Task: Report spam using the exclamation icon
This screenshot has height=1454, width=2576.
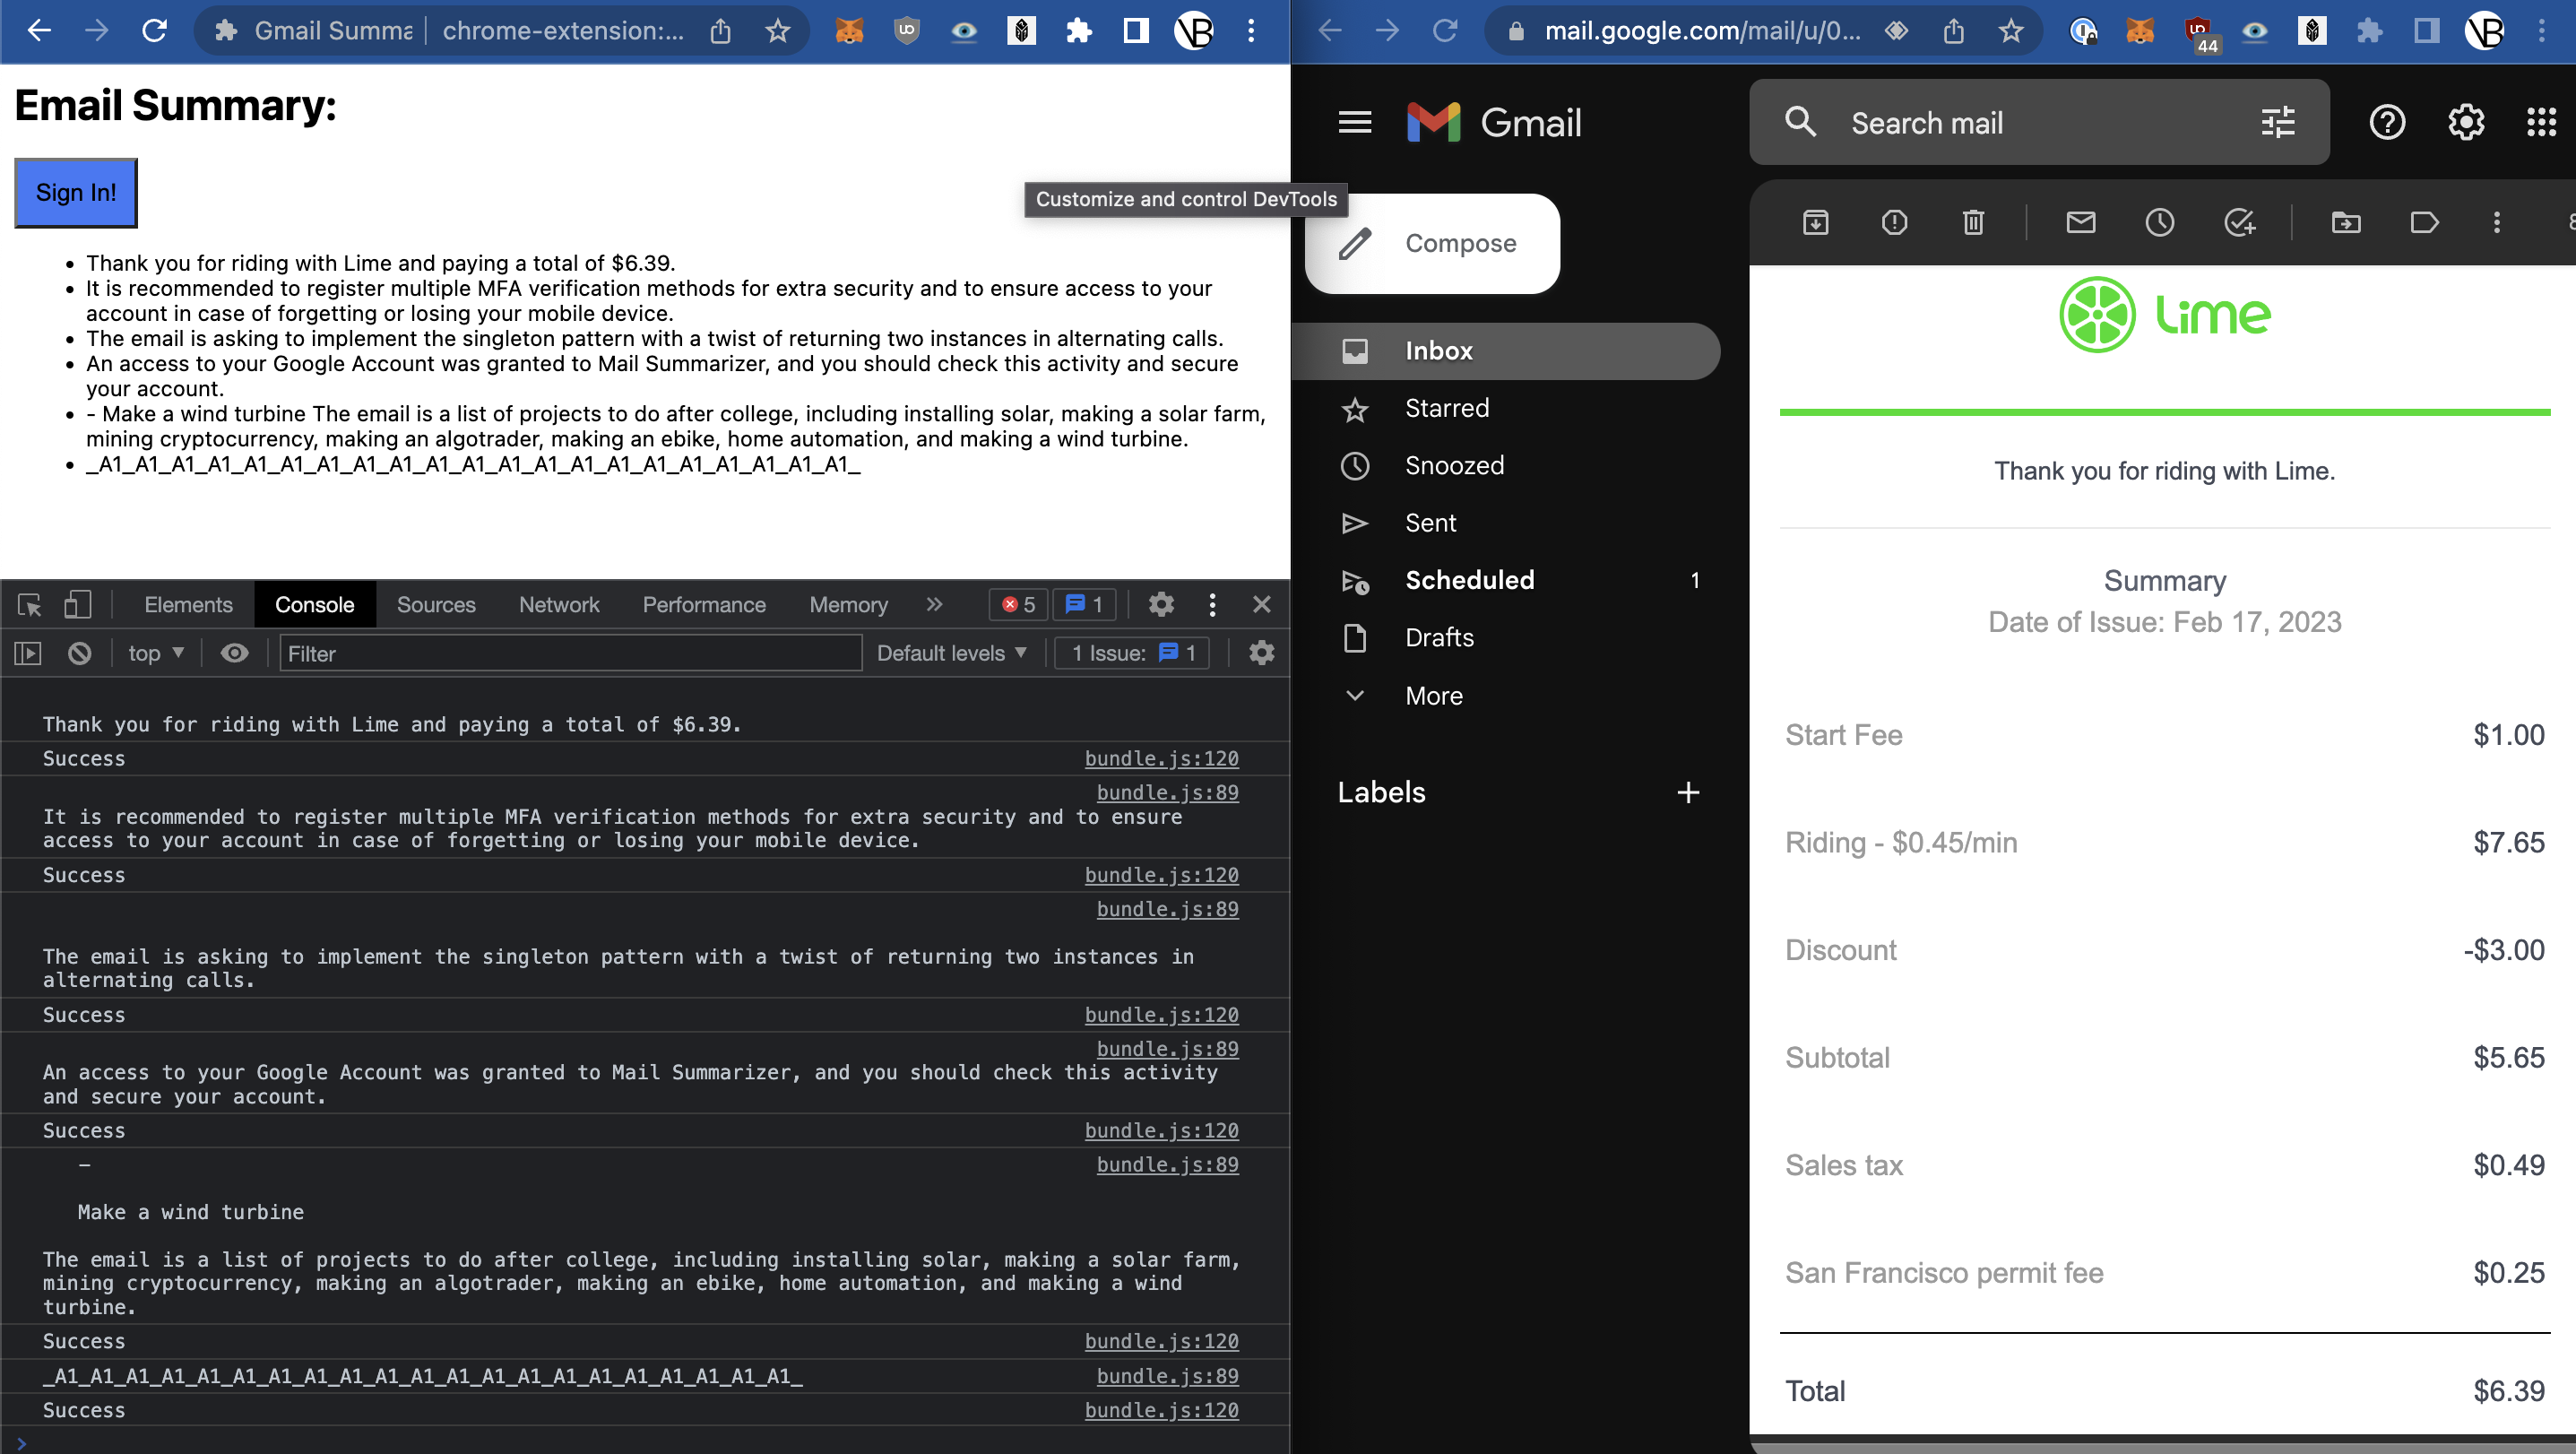Action: click(x=1894, y=222)
